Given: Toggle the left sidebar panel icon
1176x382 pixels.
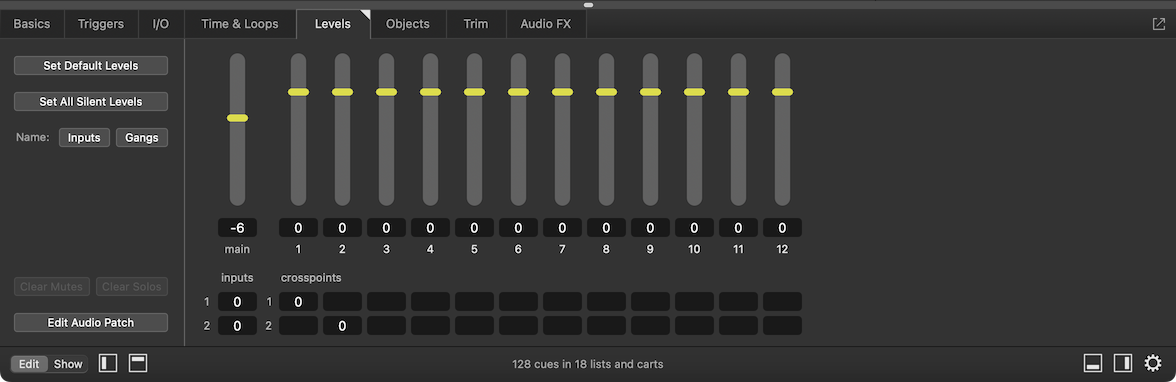Looking at the screenshot, I should [x=109, y=363].
